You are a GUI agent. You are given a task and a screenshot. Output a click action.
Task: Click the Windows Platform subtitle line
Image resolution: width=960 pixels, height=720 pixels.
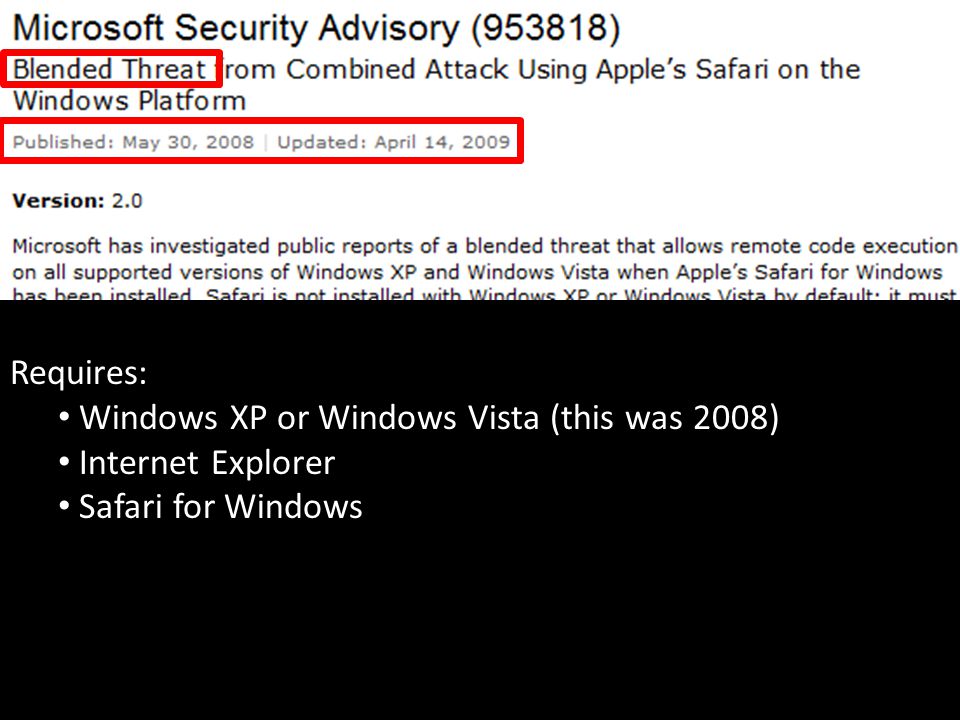click(x=130, y=100)
